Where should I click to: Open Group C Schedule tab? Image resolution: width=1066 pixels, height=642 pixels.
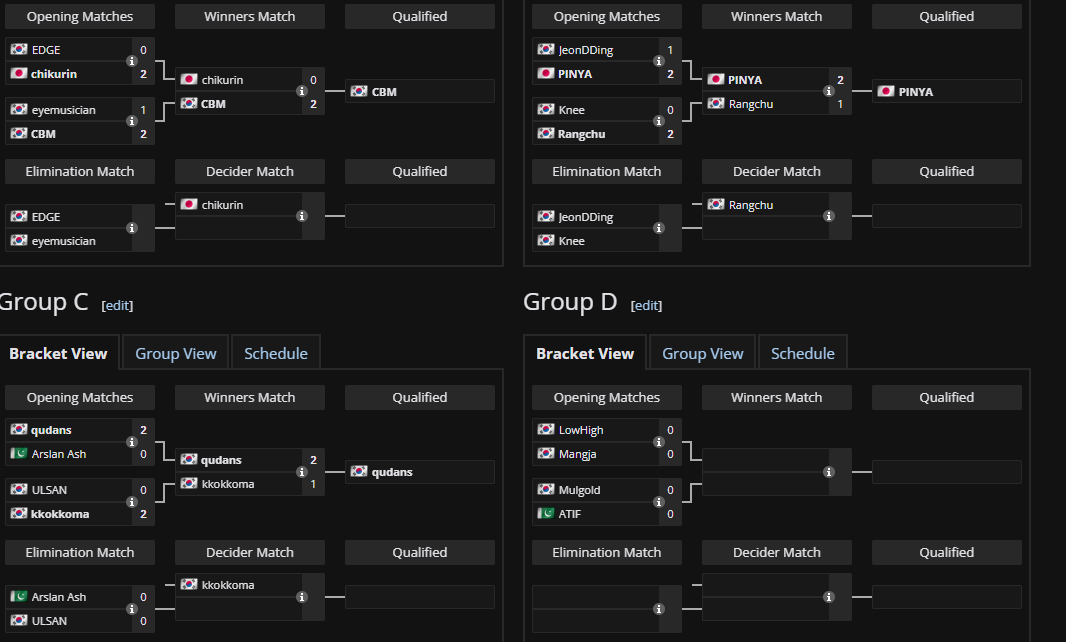point(276,353)
